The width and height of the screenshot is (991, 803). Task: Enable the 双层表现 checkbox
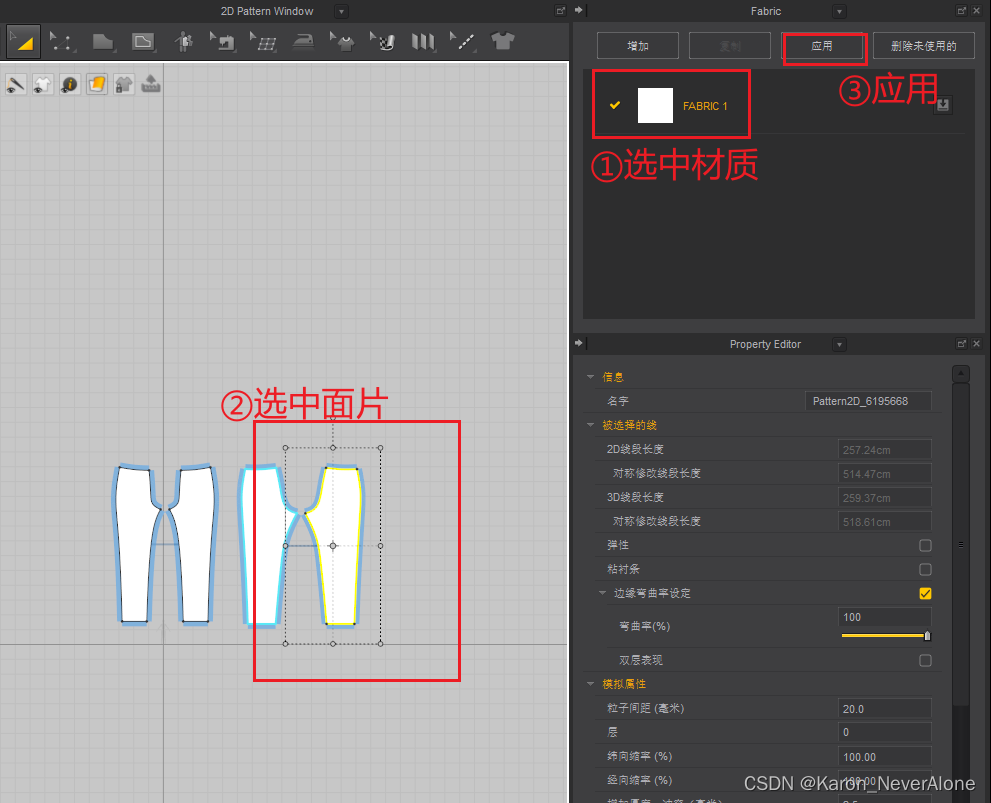pyautogui.click(x=925, y=660)
